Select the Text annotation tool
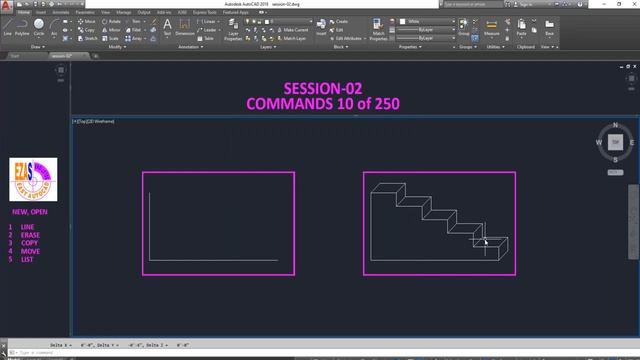Viewport: 640px width, 360px height. [167, 28]
